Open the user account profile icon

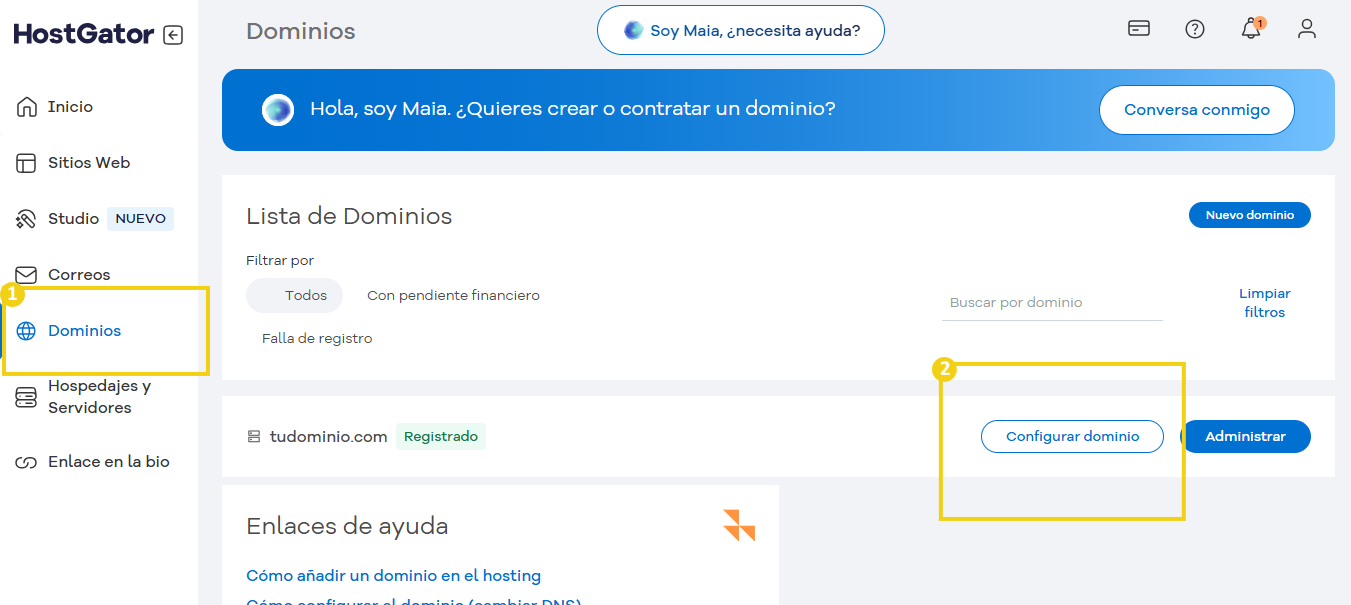click(1307, 29)
